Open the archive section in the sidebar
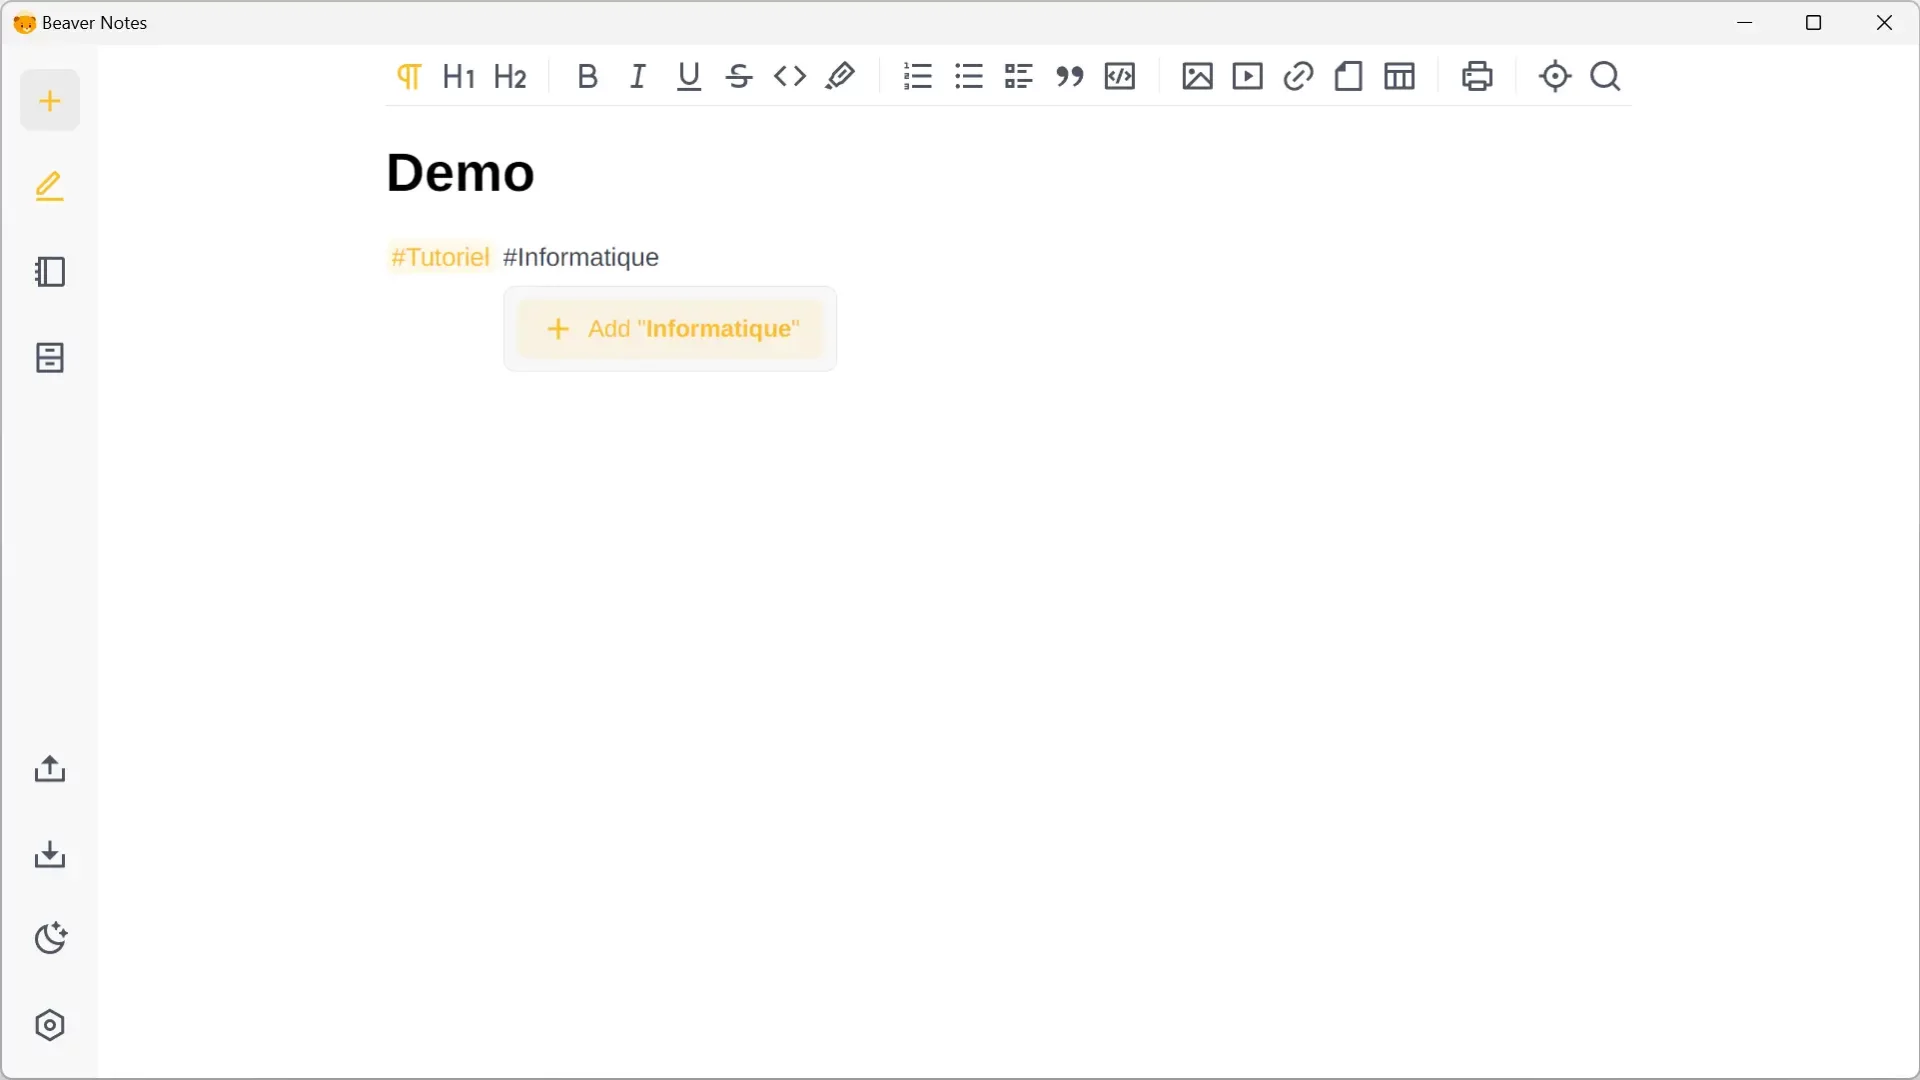The image size is (1920, 1080). click(x=50, y=358)
